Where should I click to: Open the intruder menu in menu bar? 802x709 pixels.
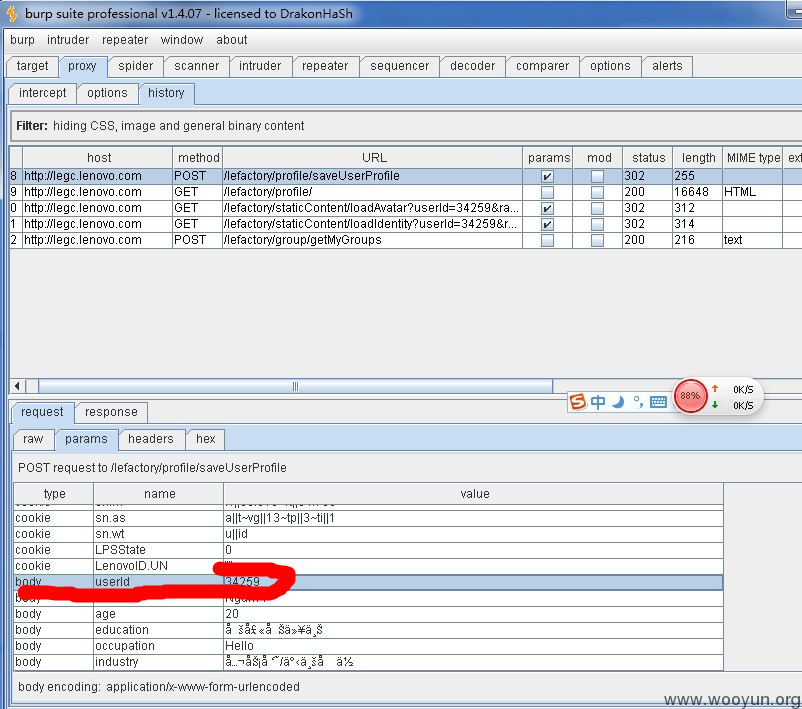[68, 40]
